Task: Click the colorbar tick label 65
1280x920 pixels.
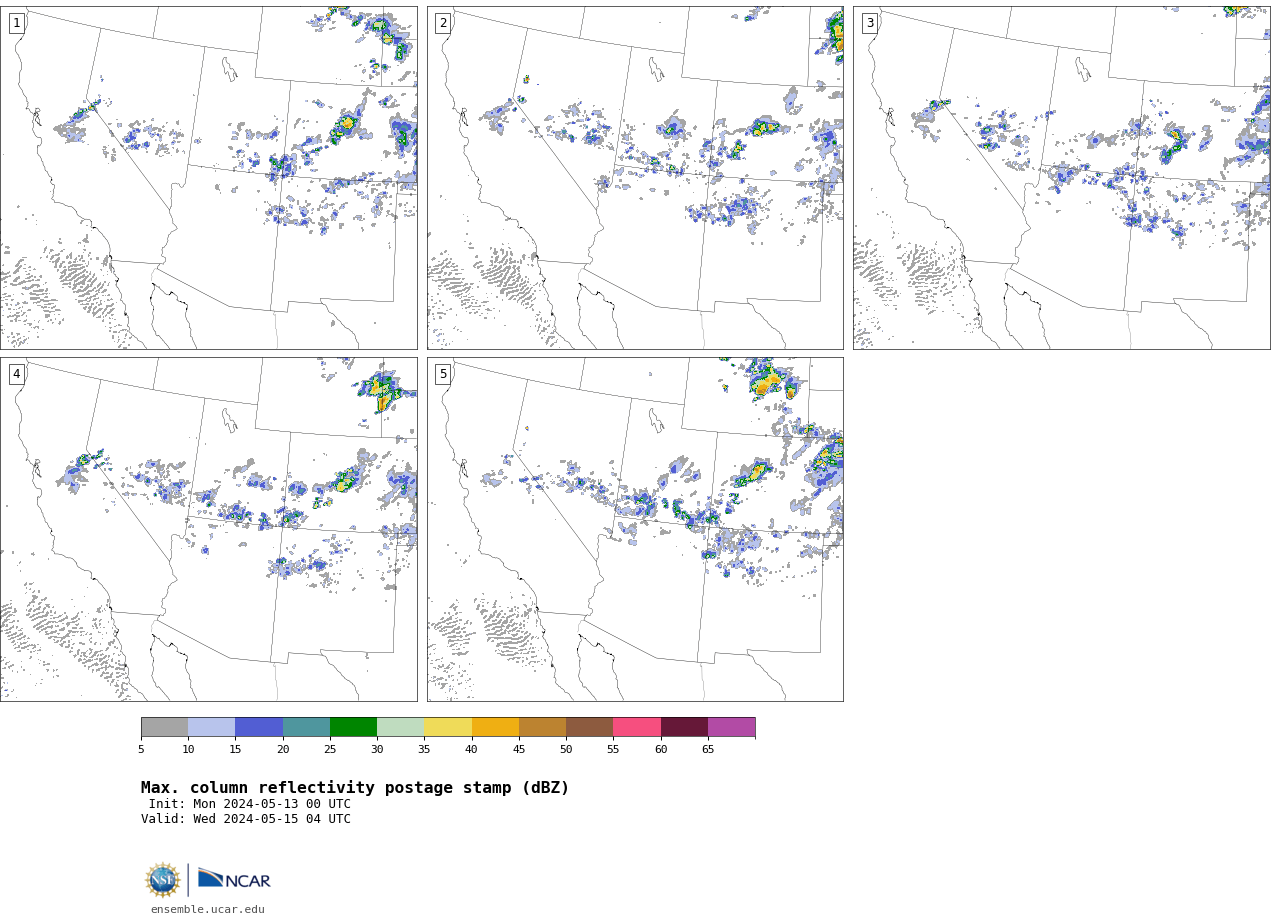Action: (x=708, y=749)
